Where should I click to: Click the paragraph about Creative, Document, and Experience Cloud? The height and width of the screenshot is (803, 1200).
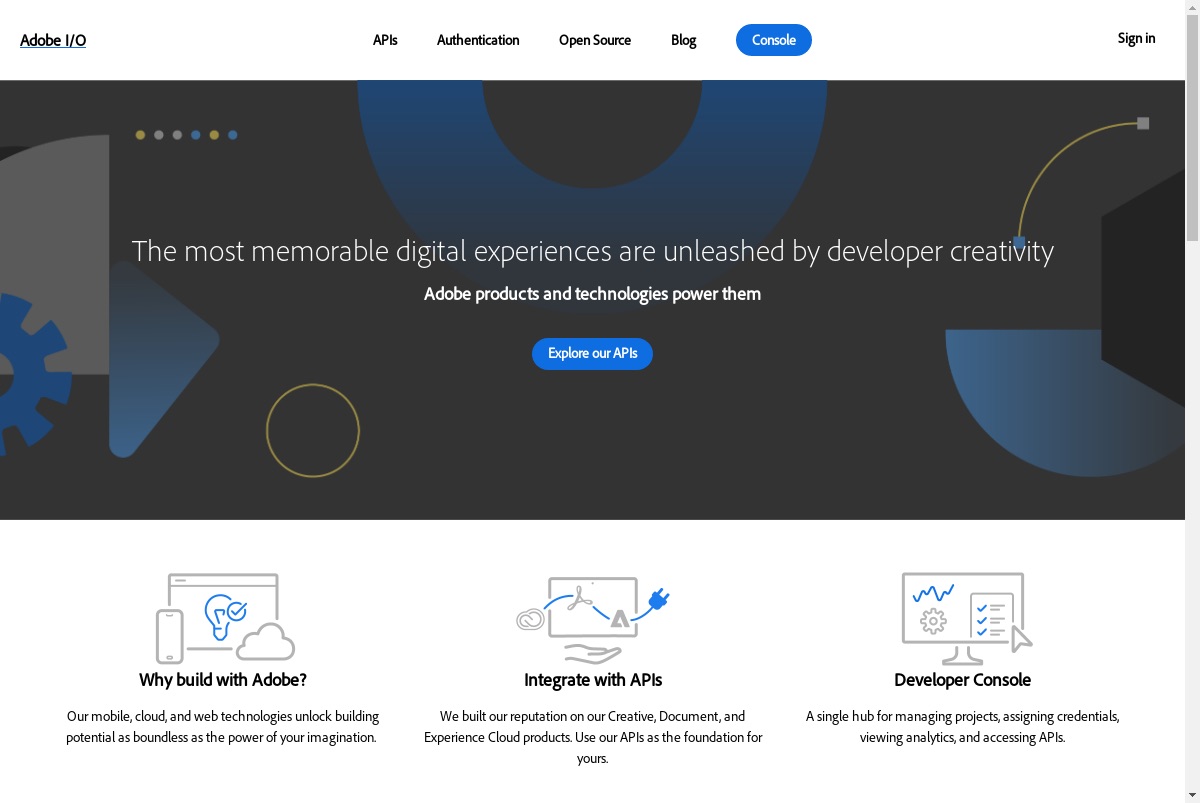[593, 737]
